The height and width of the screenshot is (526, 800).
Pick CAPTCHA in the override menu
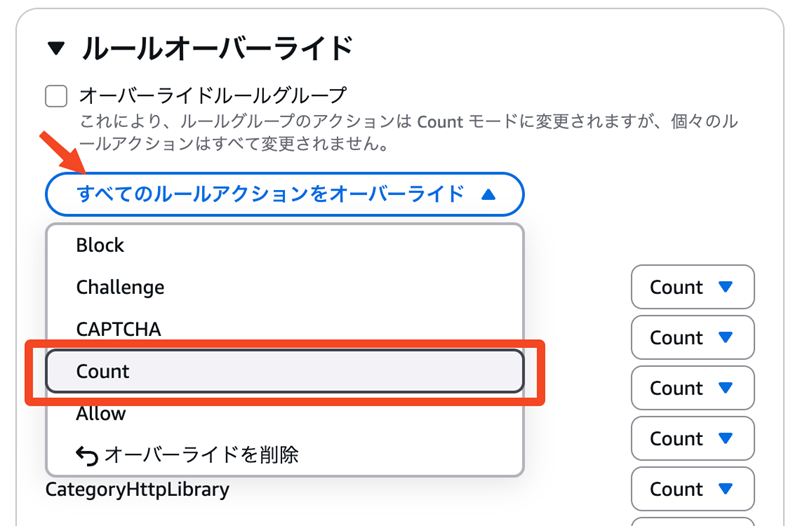(x=118, y=329)
